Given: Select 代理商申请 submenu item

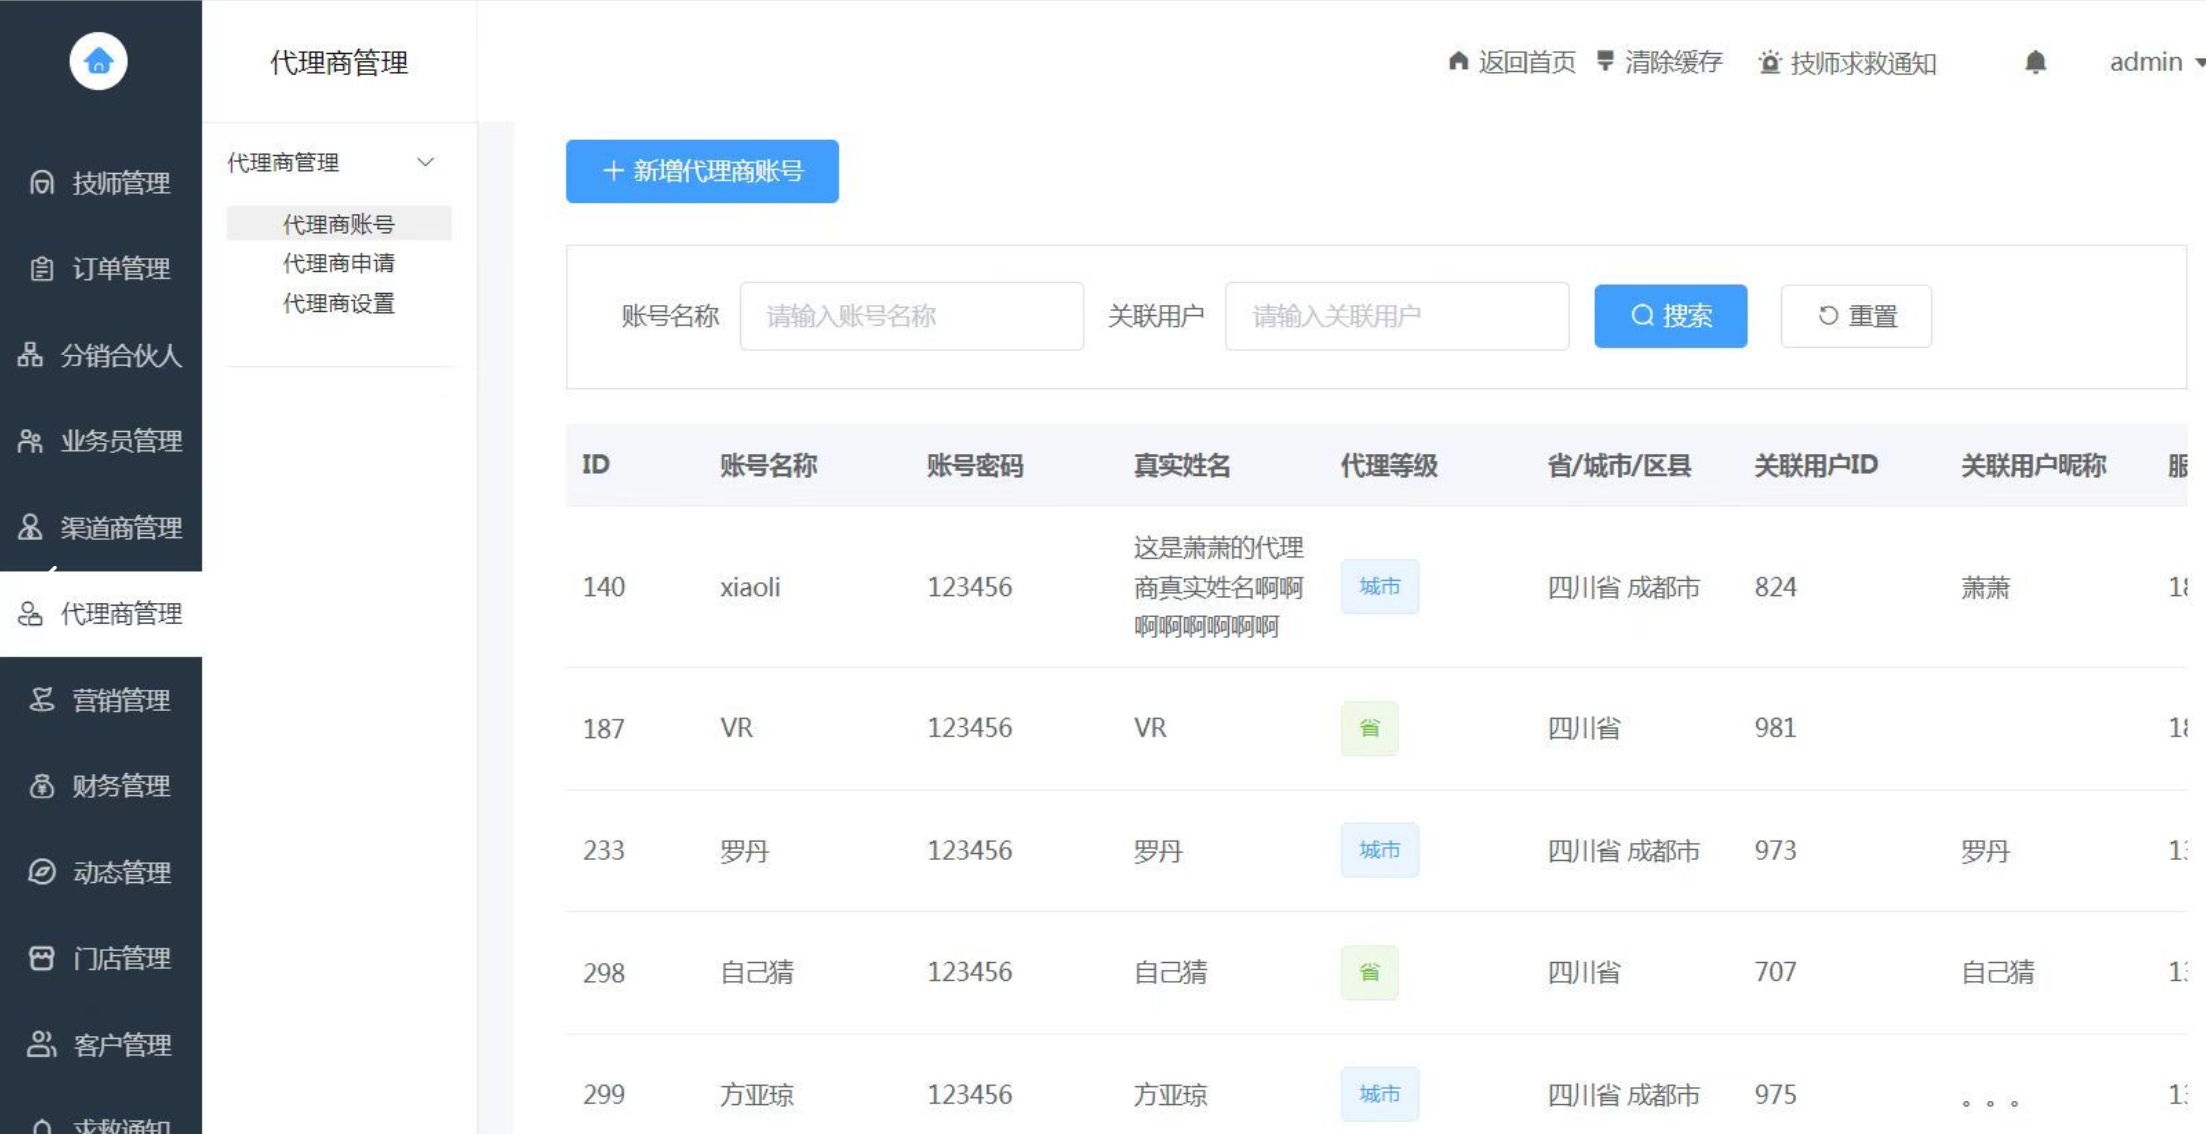Looking at the screenshot, I should 338,263.
